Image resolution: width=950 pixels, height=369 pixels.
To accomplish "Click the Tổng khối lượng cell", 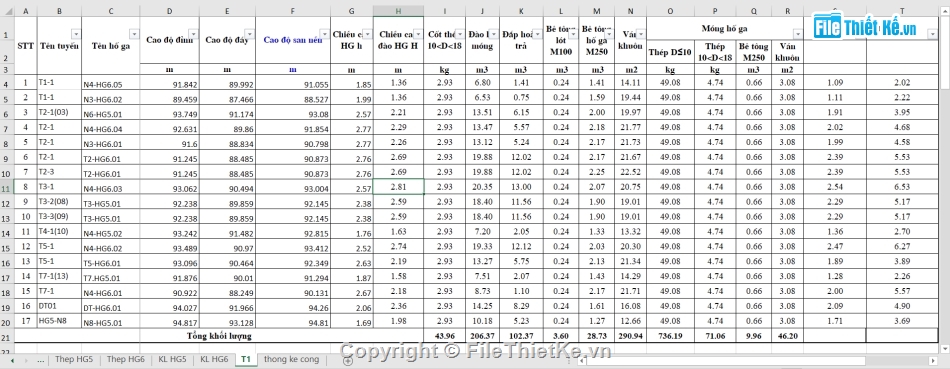I will (x=219, y=336).
